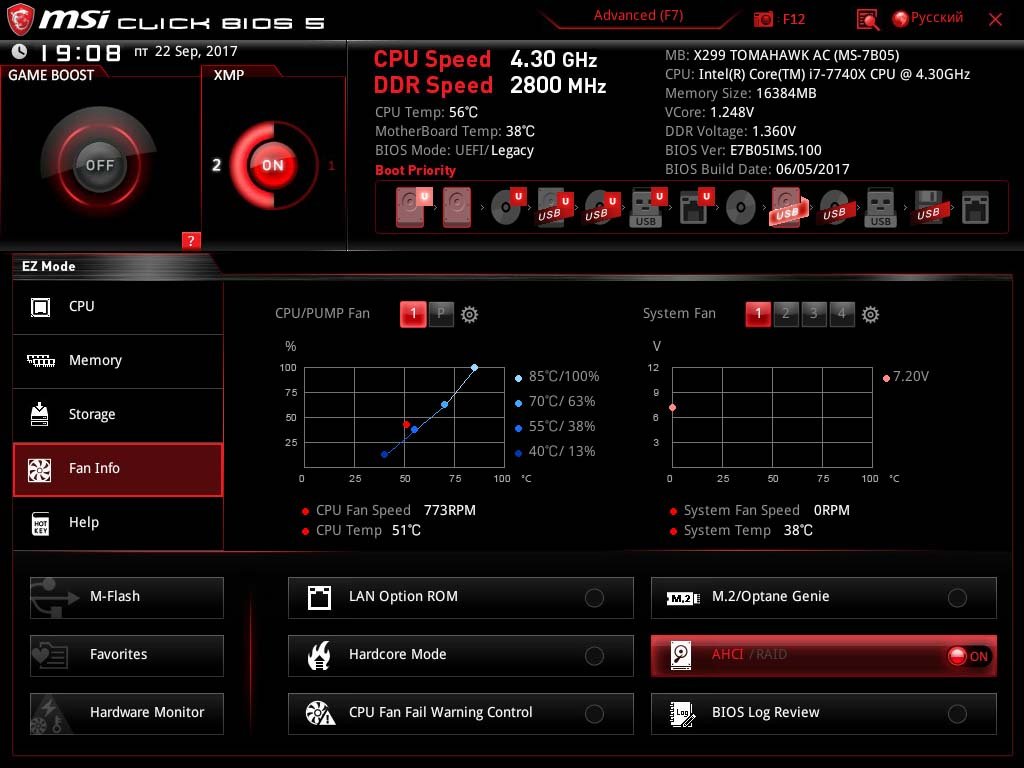Select the second boot device, legacy hard disk

(x=457, y=207)
